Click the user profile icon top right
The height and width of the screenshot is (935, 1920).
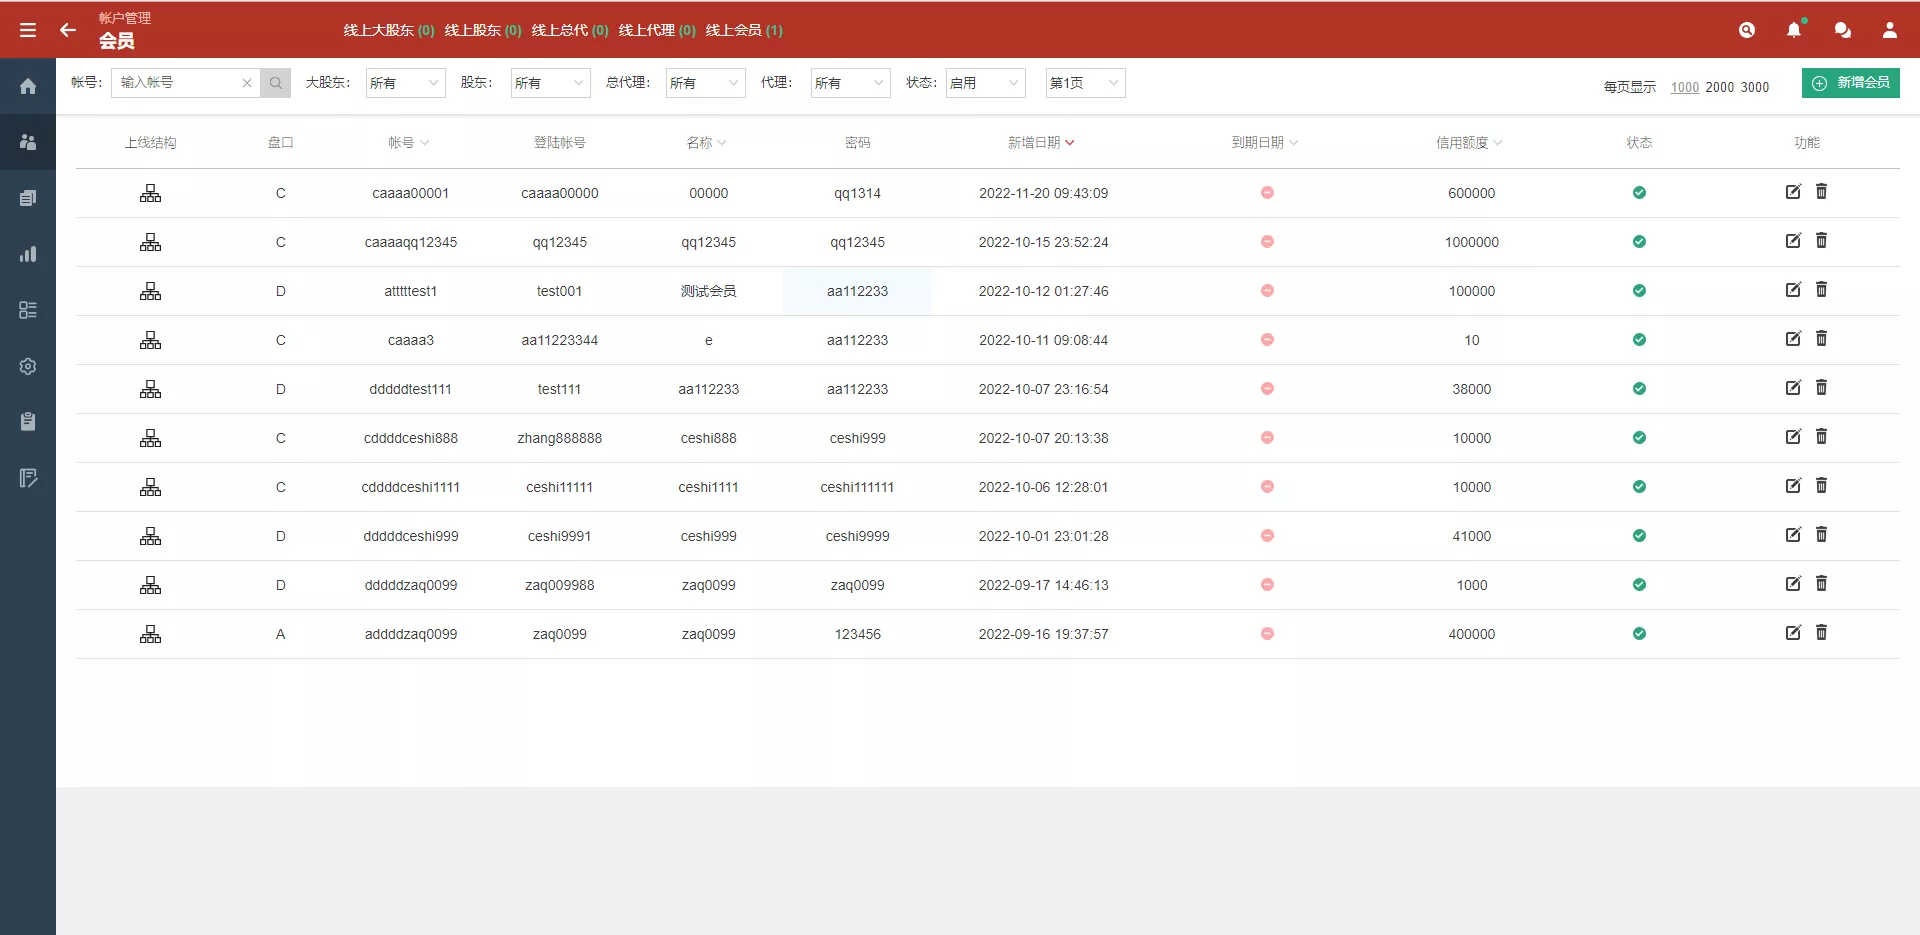click(1890, 30)
